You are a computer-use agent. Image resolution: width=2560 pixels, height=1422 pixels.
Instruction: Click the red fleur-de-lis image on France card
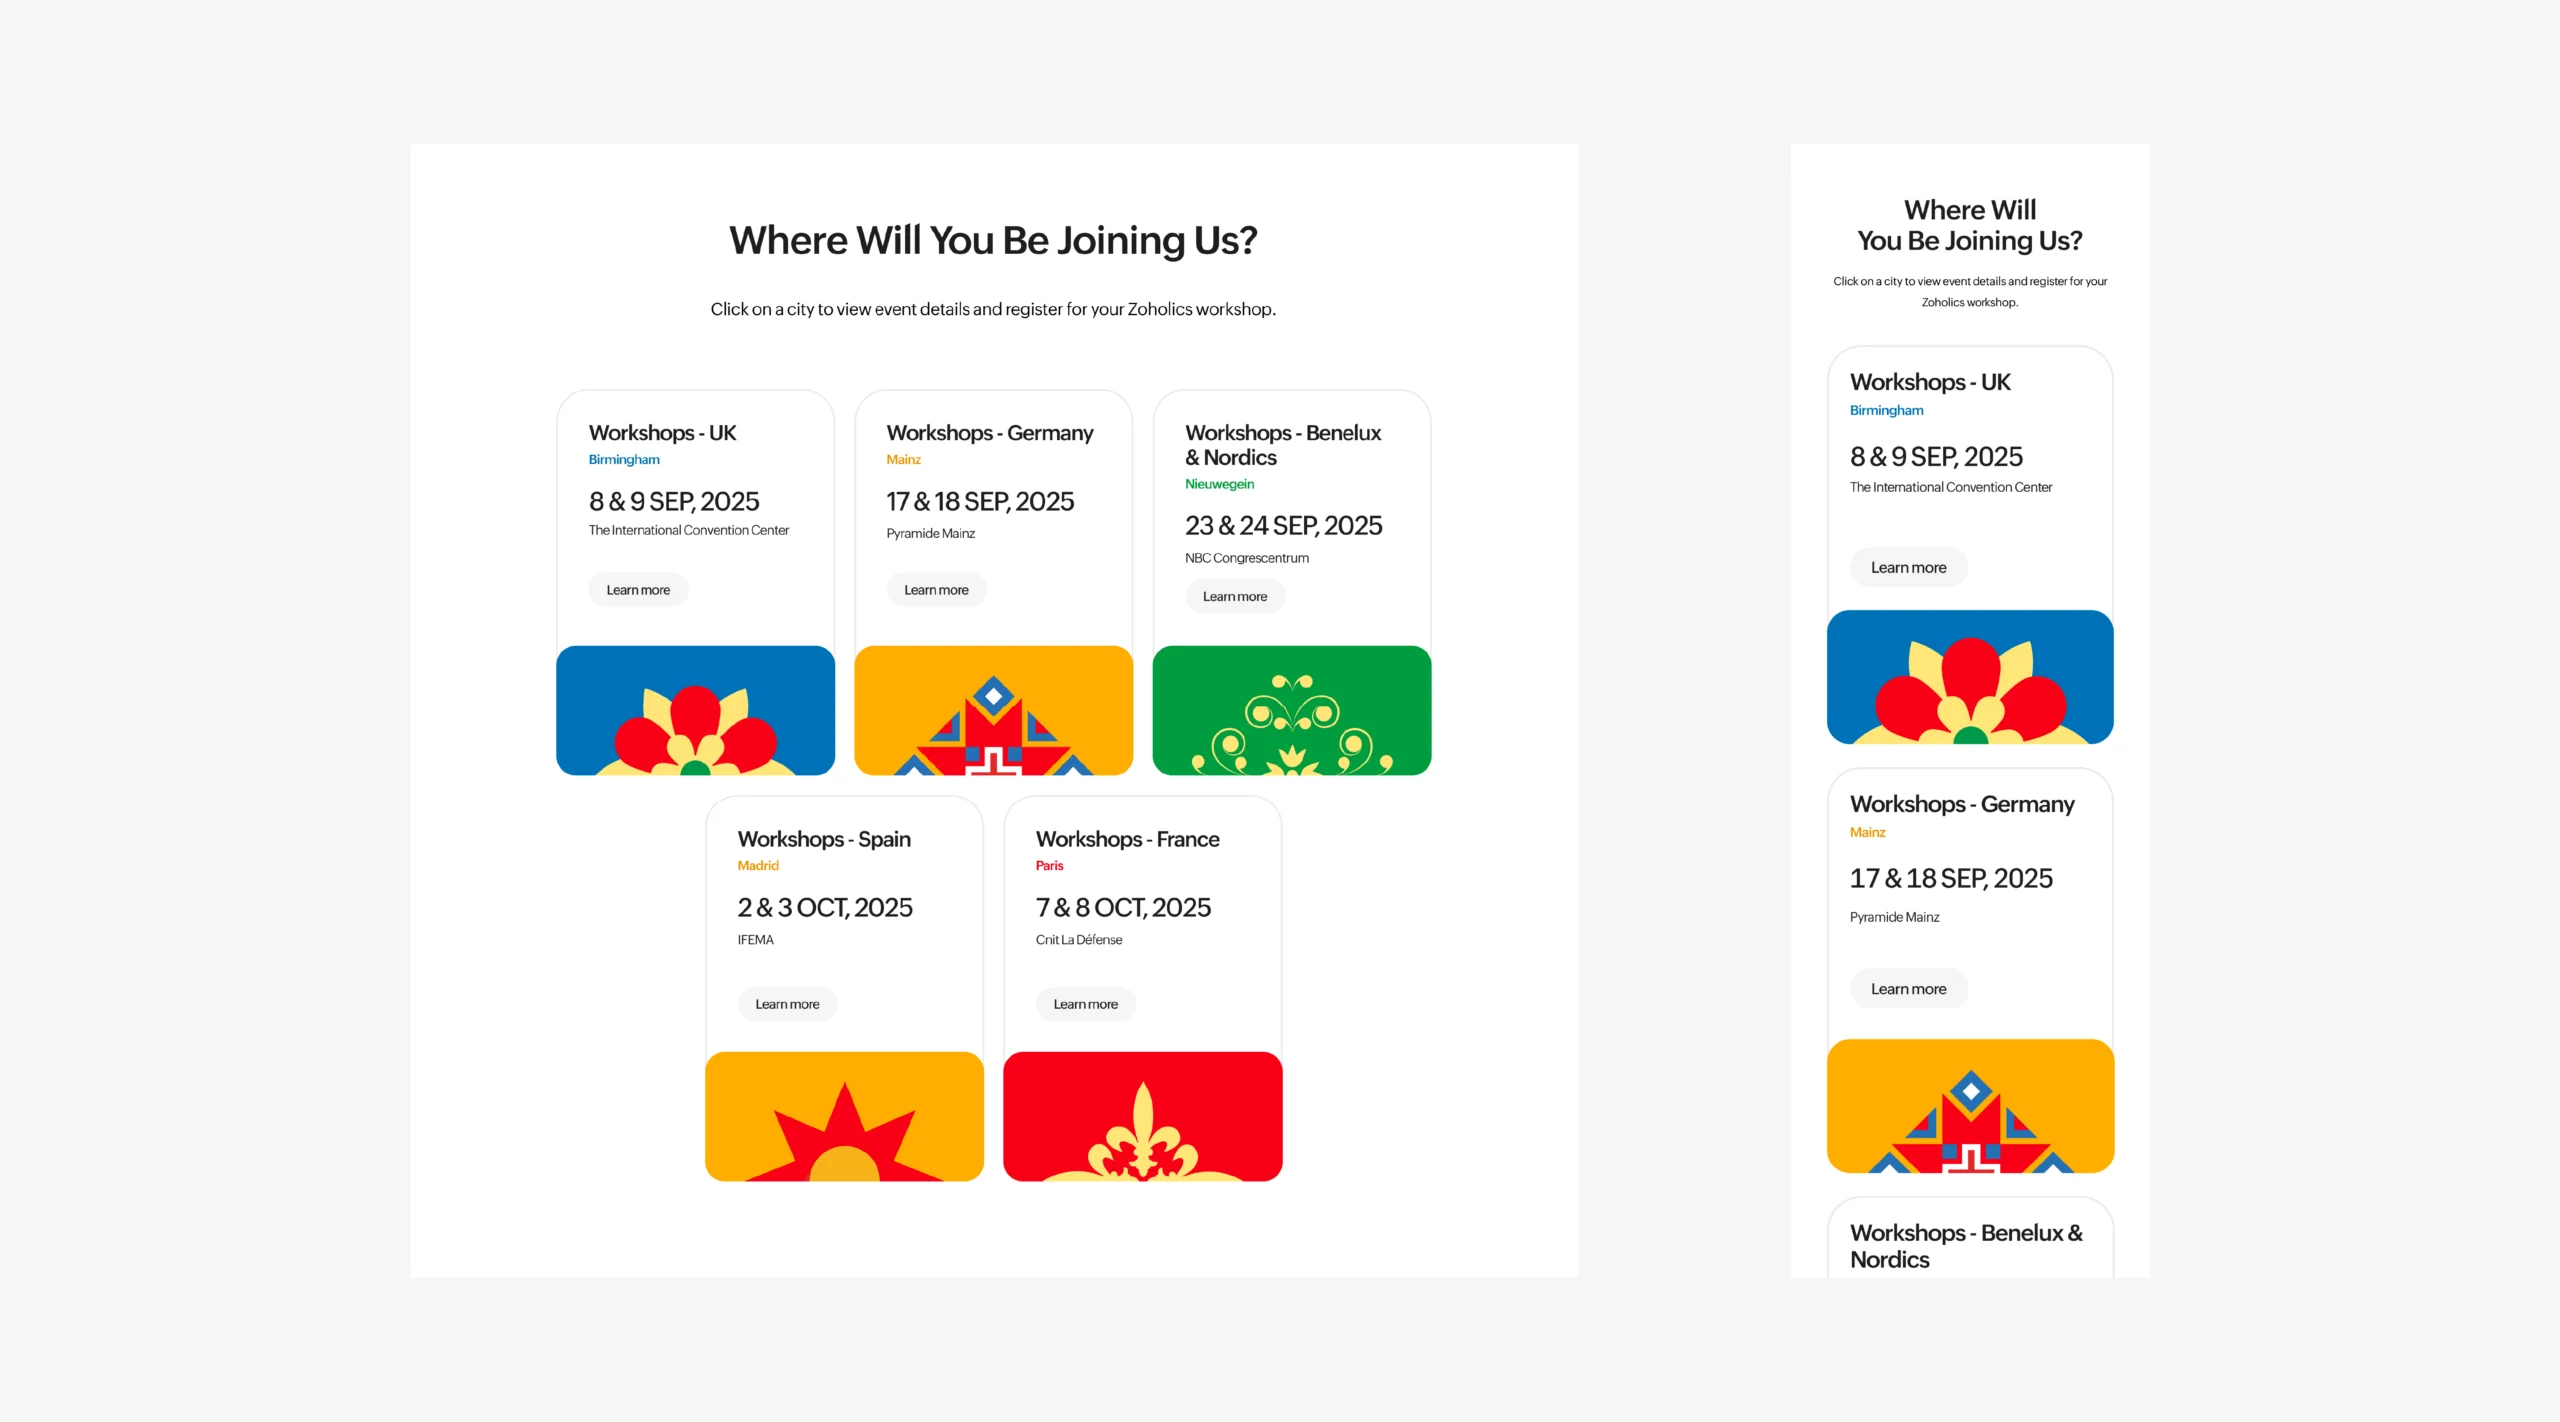click(x=1142, y=1116)
